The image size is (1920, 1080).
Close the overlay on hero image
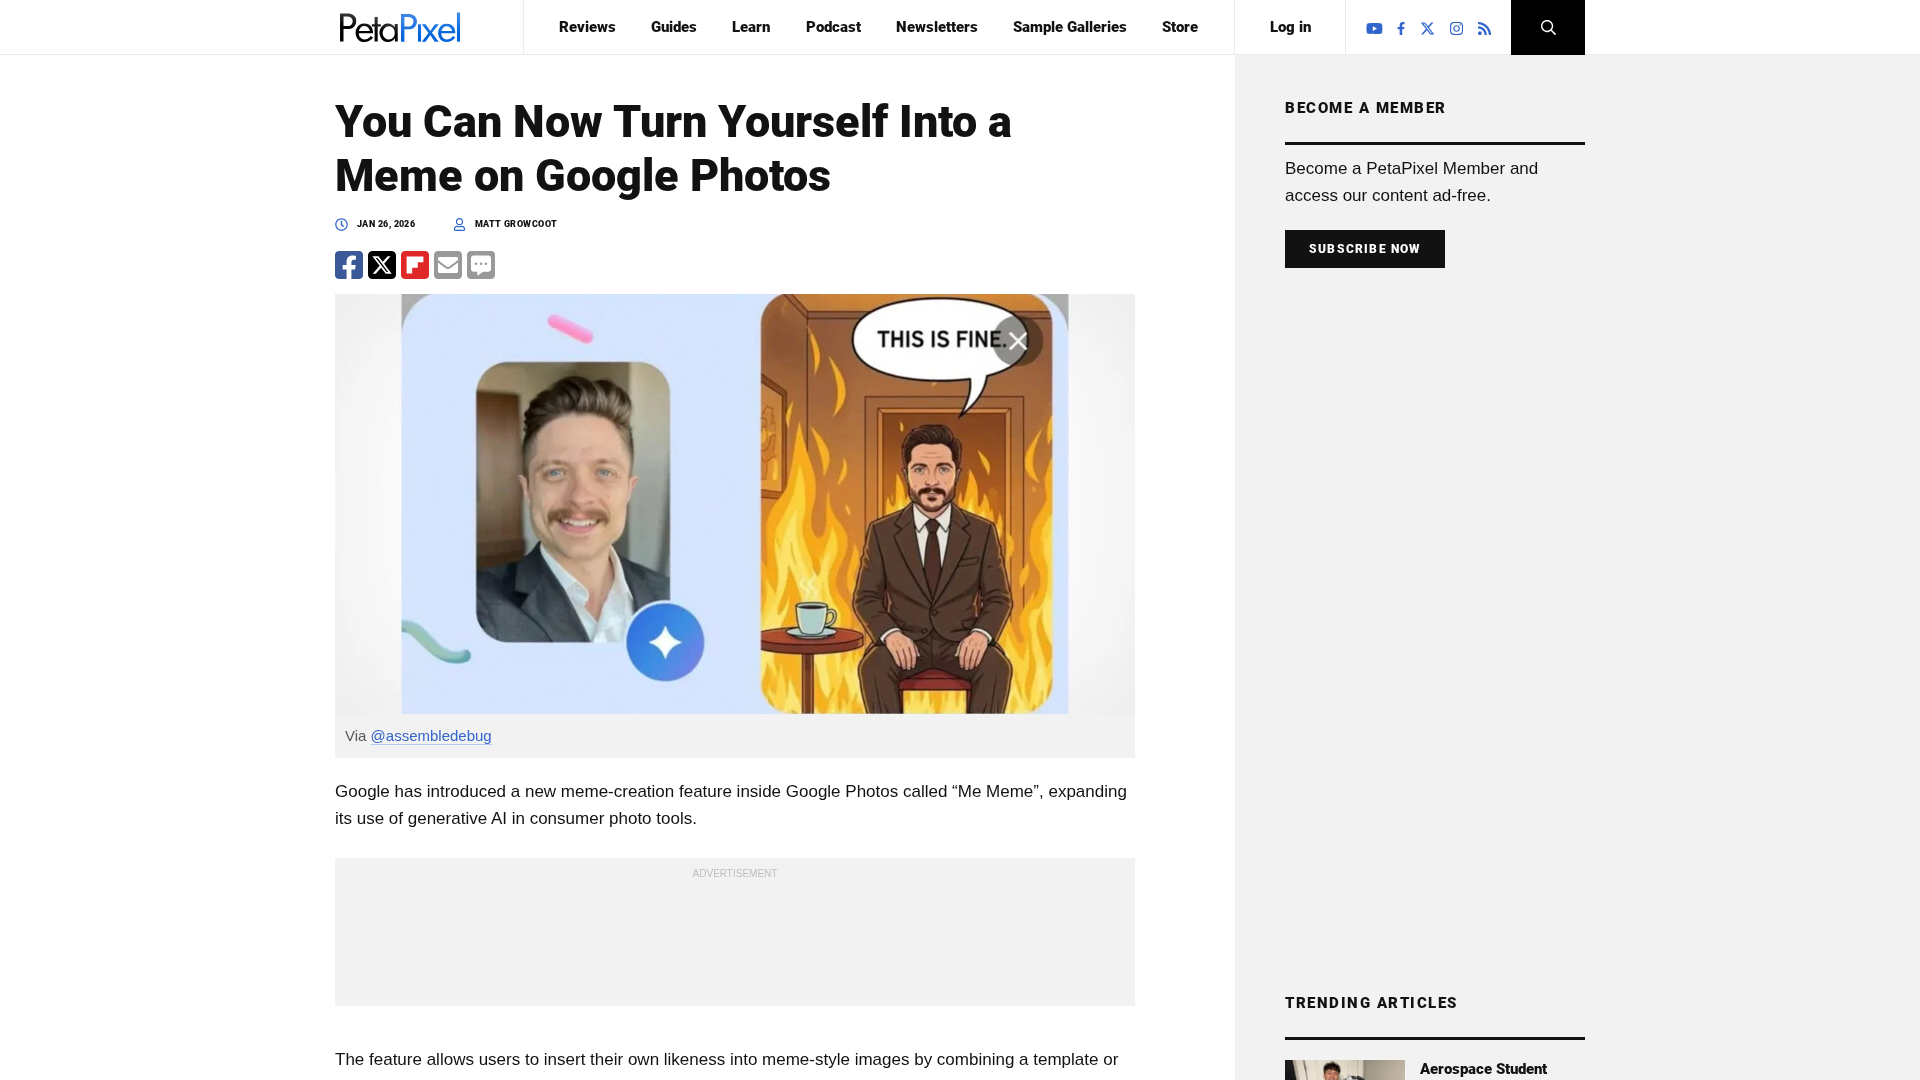coord(1018,342)
